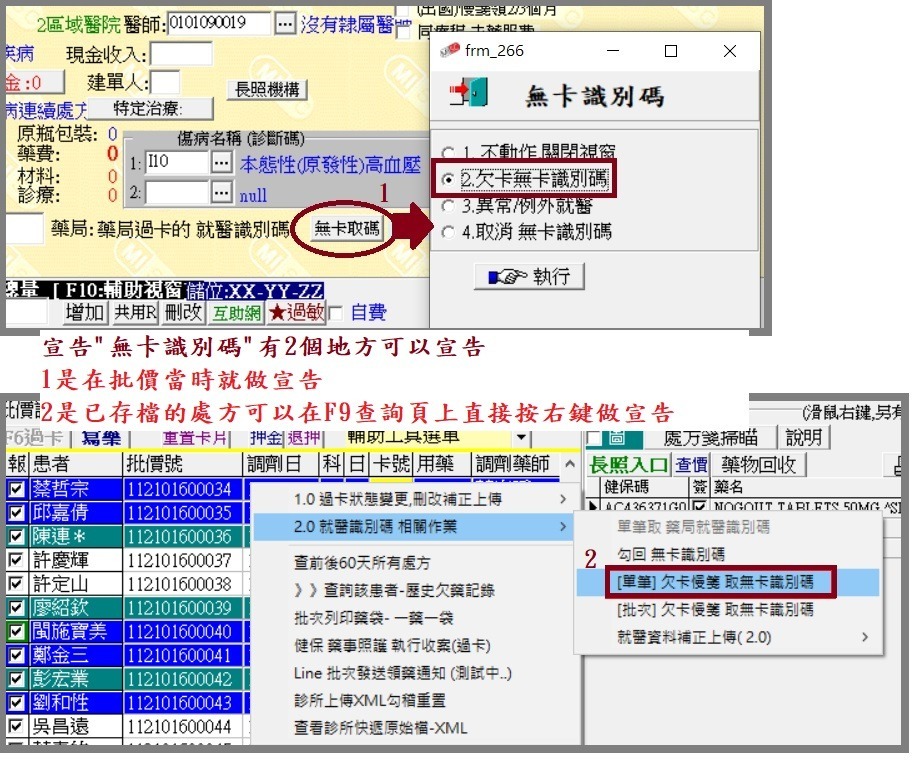Viewport: 924px width, 774px height.
Task: Toggle the 自費 checkbox
Action: [x=336, y=313]
